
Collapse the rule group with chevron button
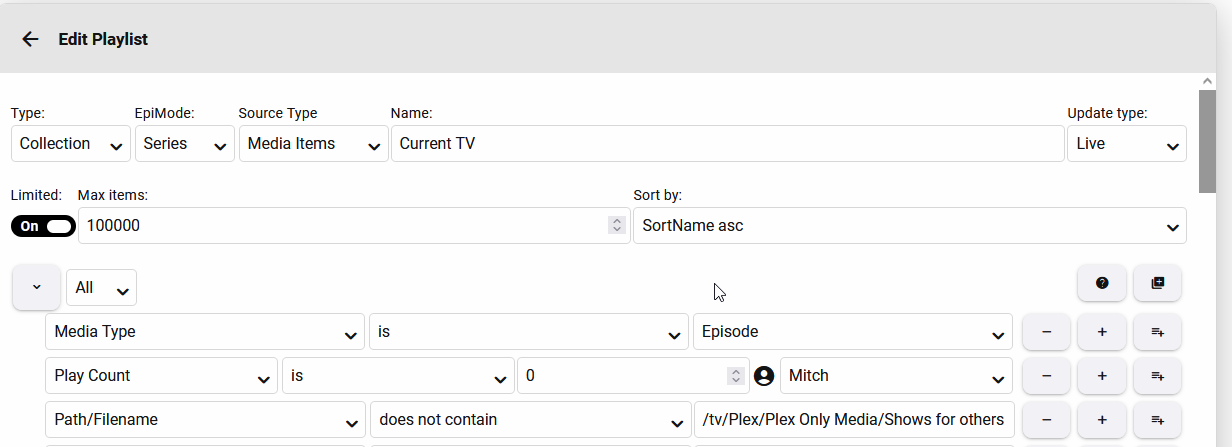pos(37,288)
